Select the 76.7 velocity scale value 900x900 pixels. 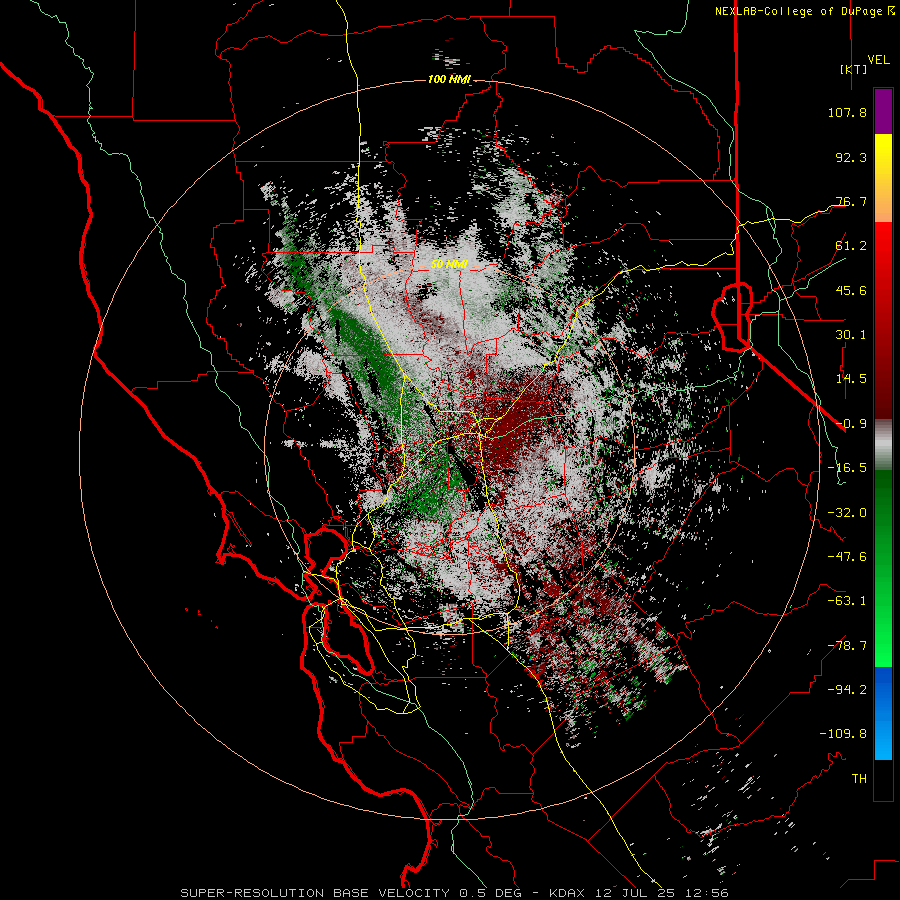point(851,201)
